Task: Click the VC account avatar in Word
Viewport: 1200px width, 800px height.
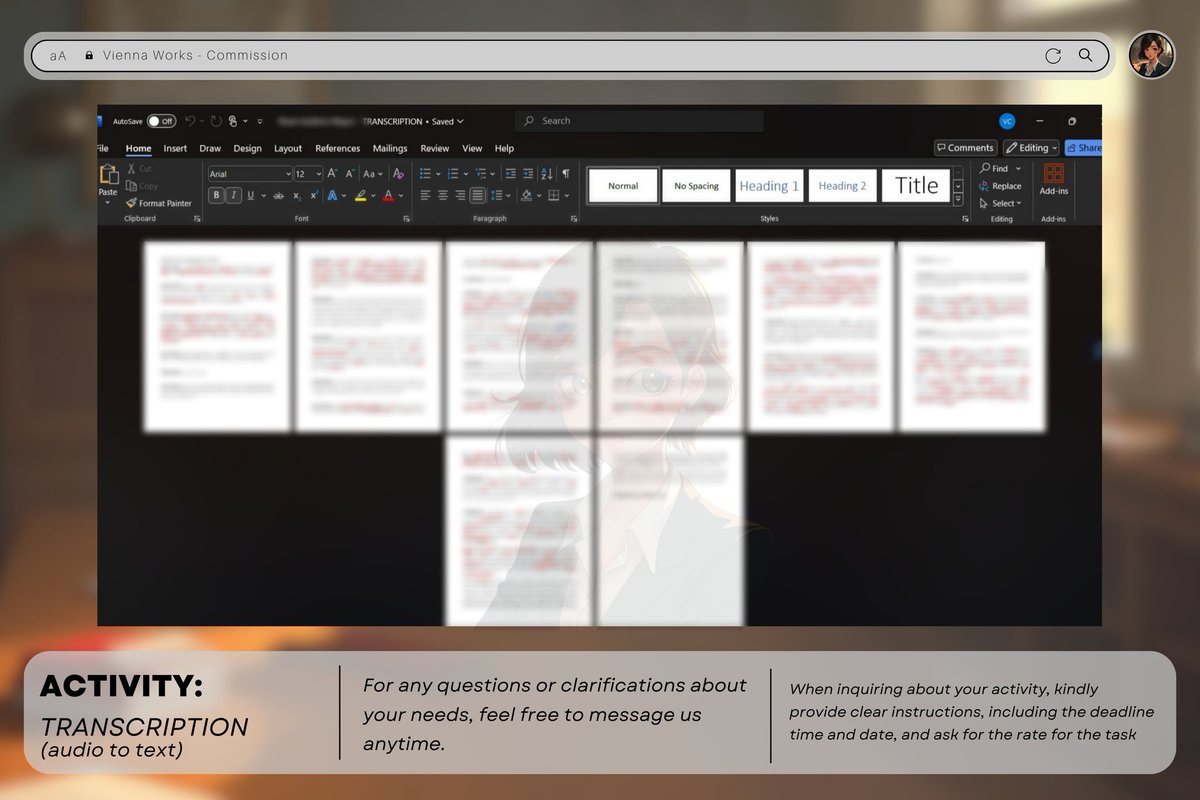Action: [1007, 121]
